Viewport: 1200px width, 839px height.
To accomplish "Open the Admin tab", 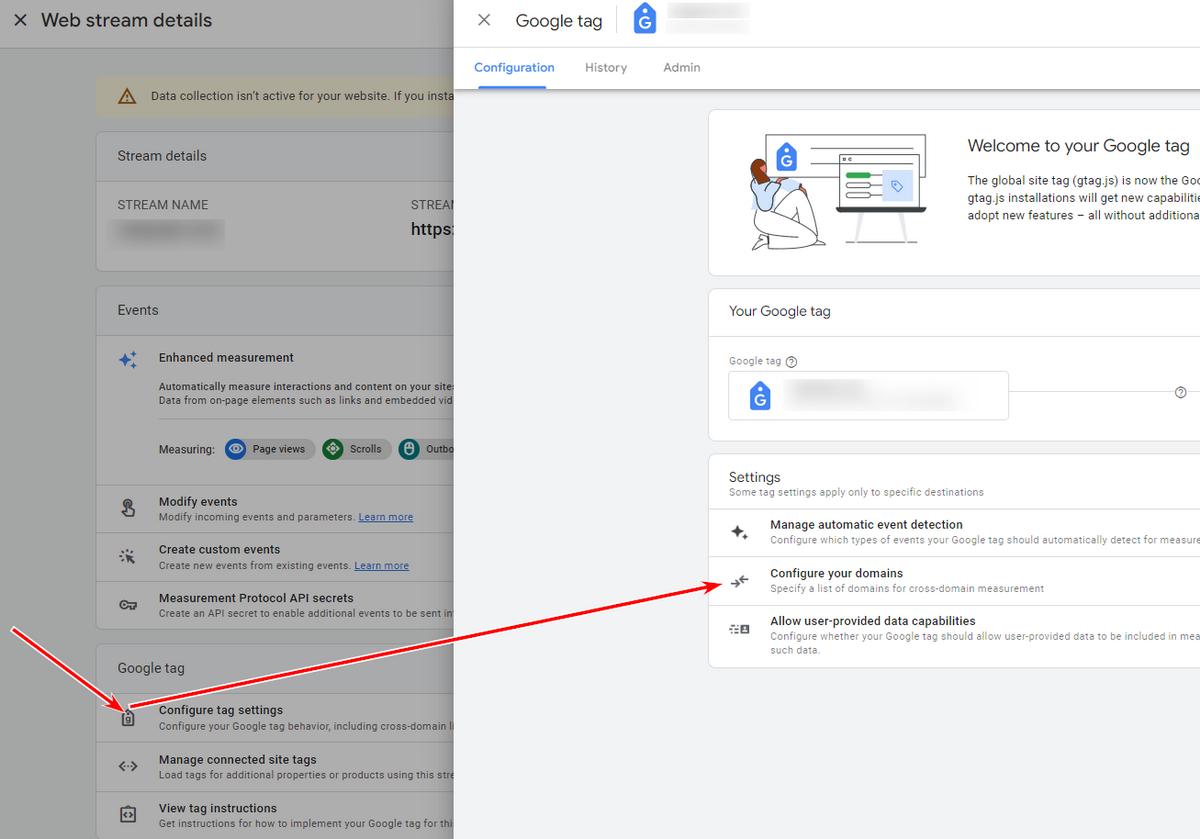I will pyautogui.click(x=682, y=68).
